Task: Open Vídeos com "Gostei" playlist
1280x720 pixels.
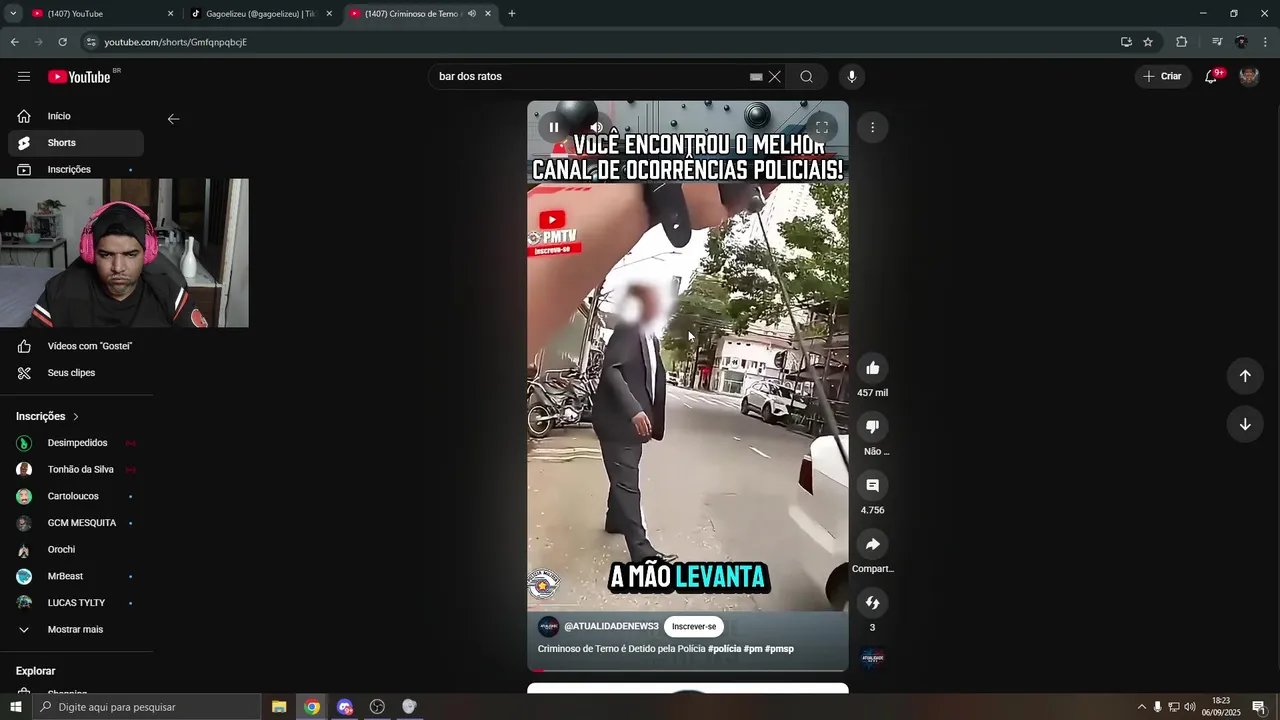Action: coord(76,346)
